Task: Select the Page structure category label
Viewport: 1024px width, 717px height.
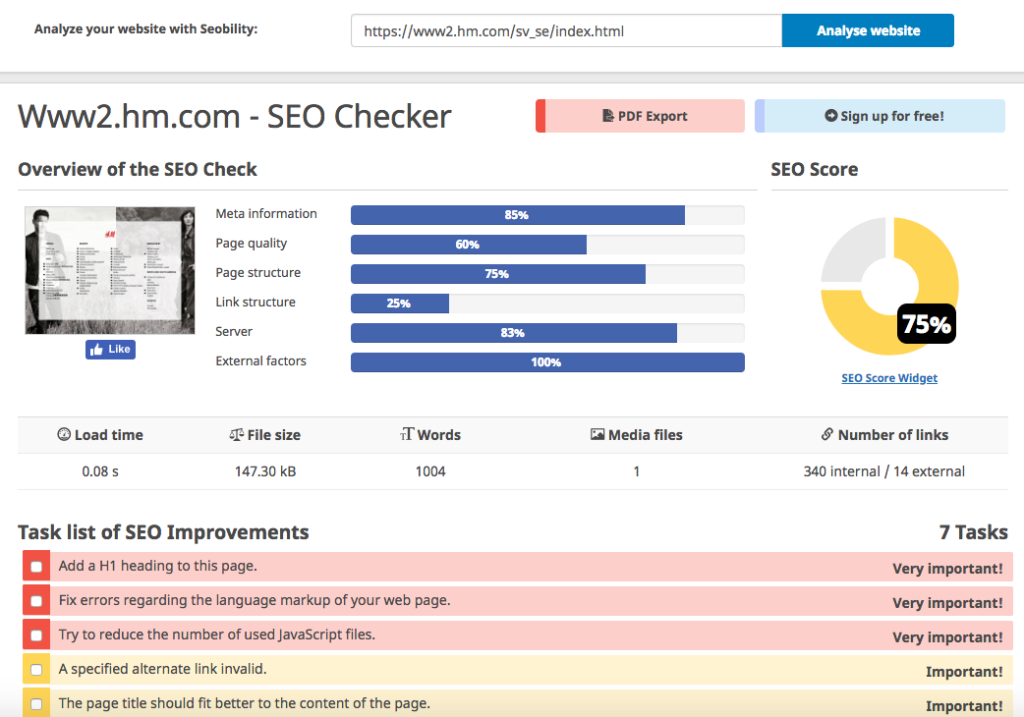Action: pyautogui.click(x=258, y=273)
